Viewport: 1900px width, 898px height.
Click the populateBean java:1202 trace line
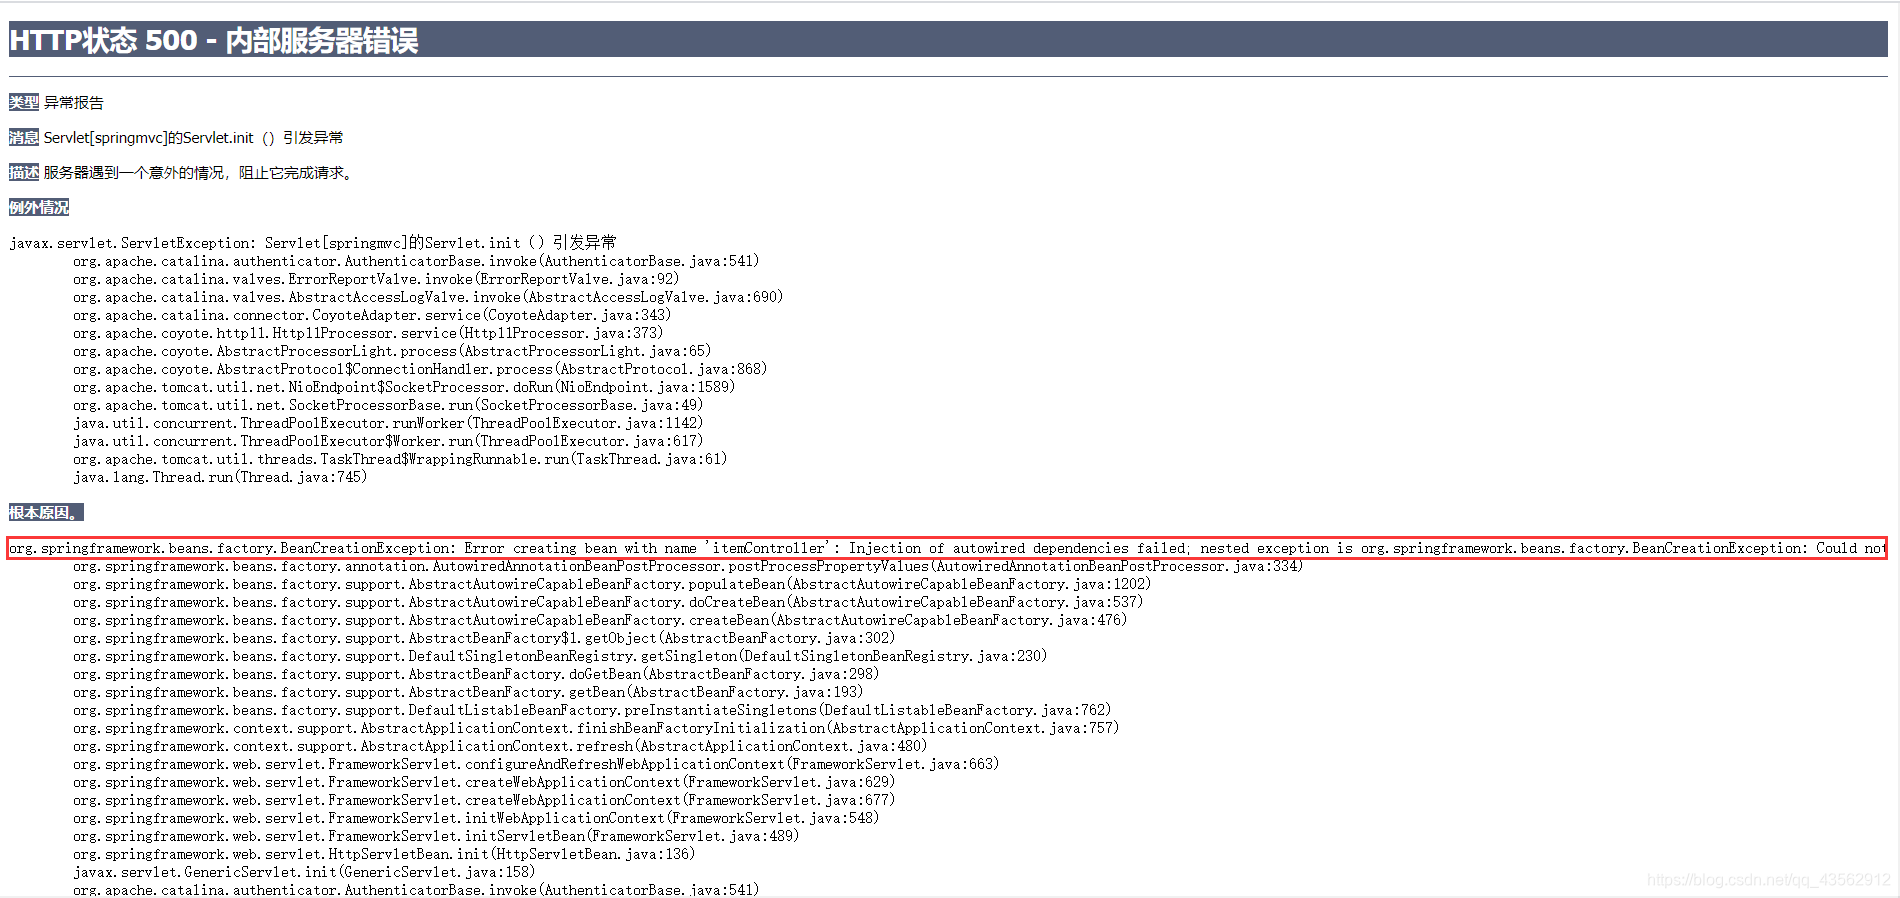(612, 584)
